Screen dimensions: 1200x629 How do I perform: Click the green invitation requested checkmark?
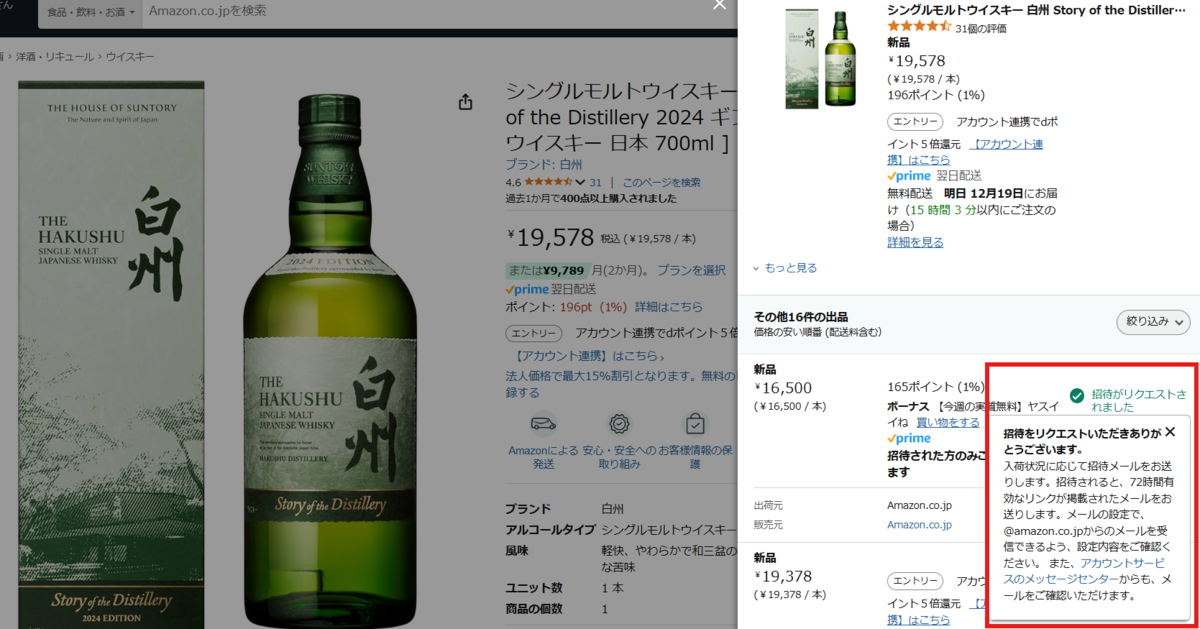click(1076, 396)
